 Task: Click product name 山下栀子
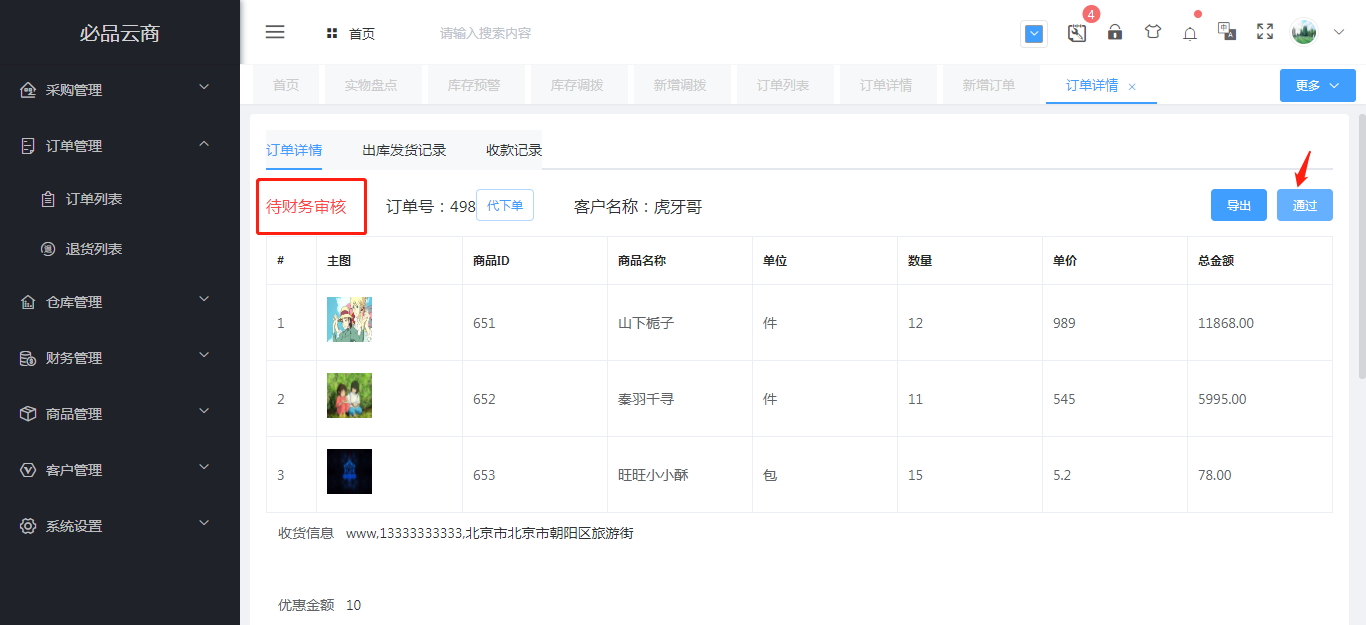pyautogui.click(x=646, y=323)
